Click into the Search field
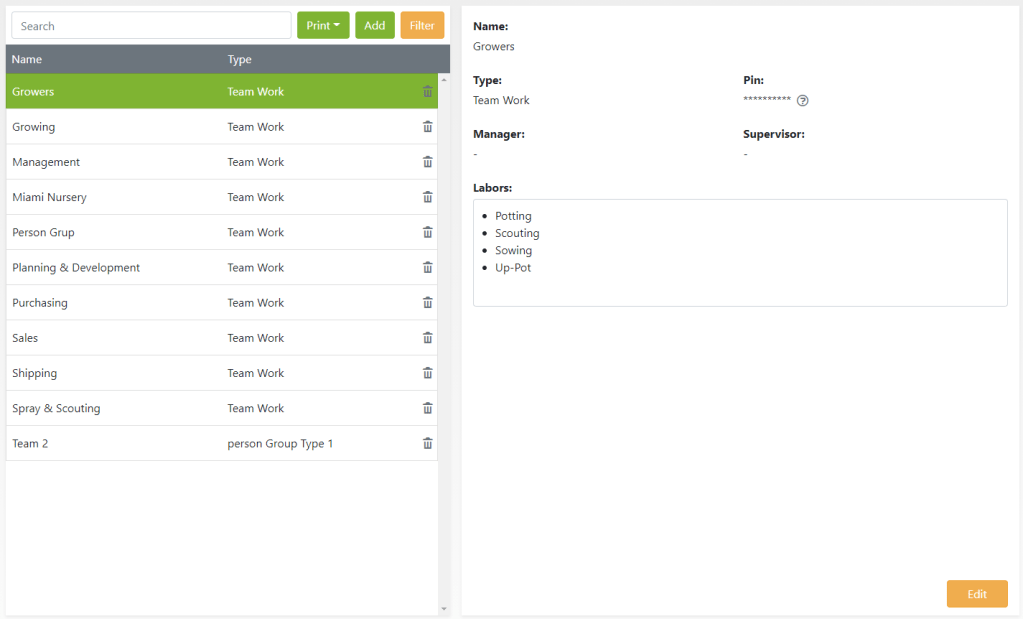Viewport: 1023px width, 619px height. pos(151,26)
